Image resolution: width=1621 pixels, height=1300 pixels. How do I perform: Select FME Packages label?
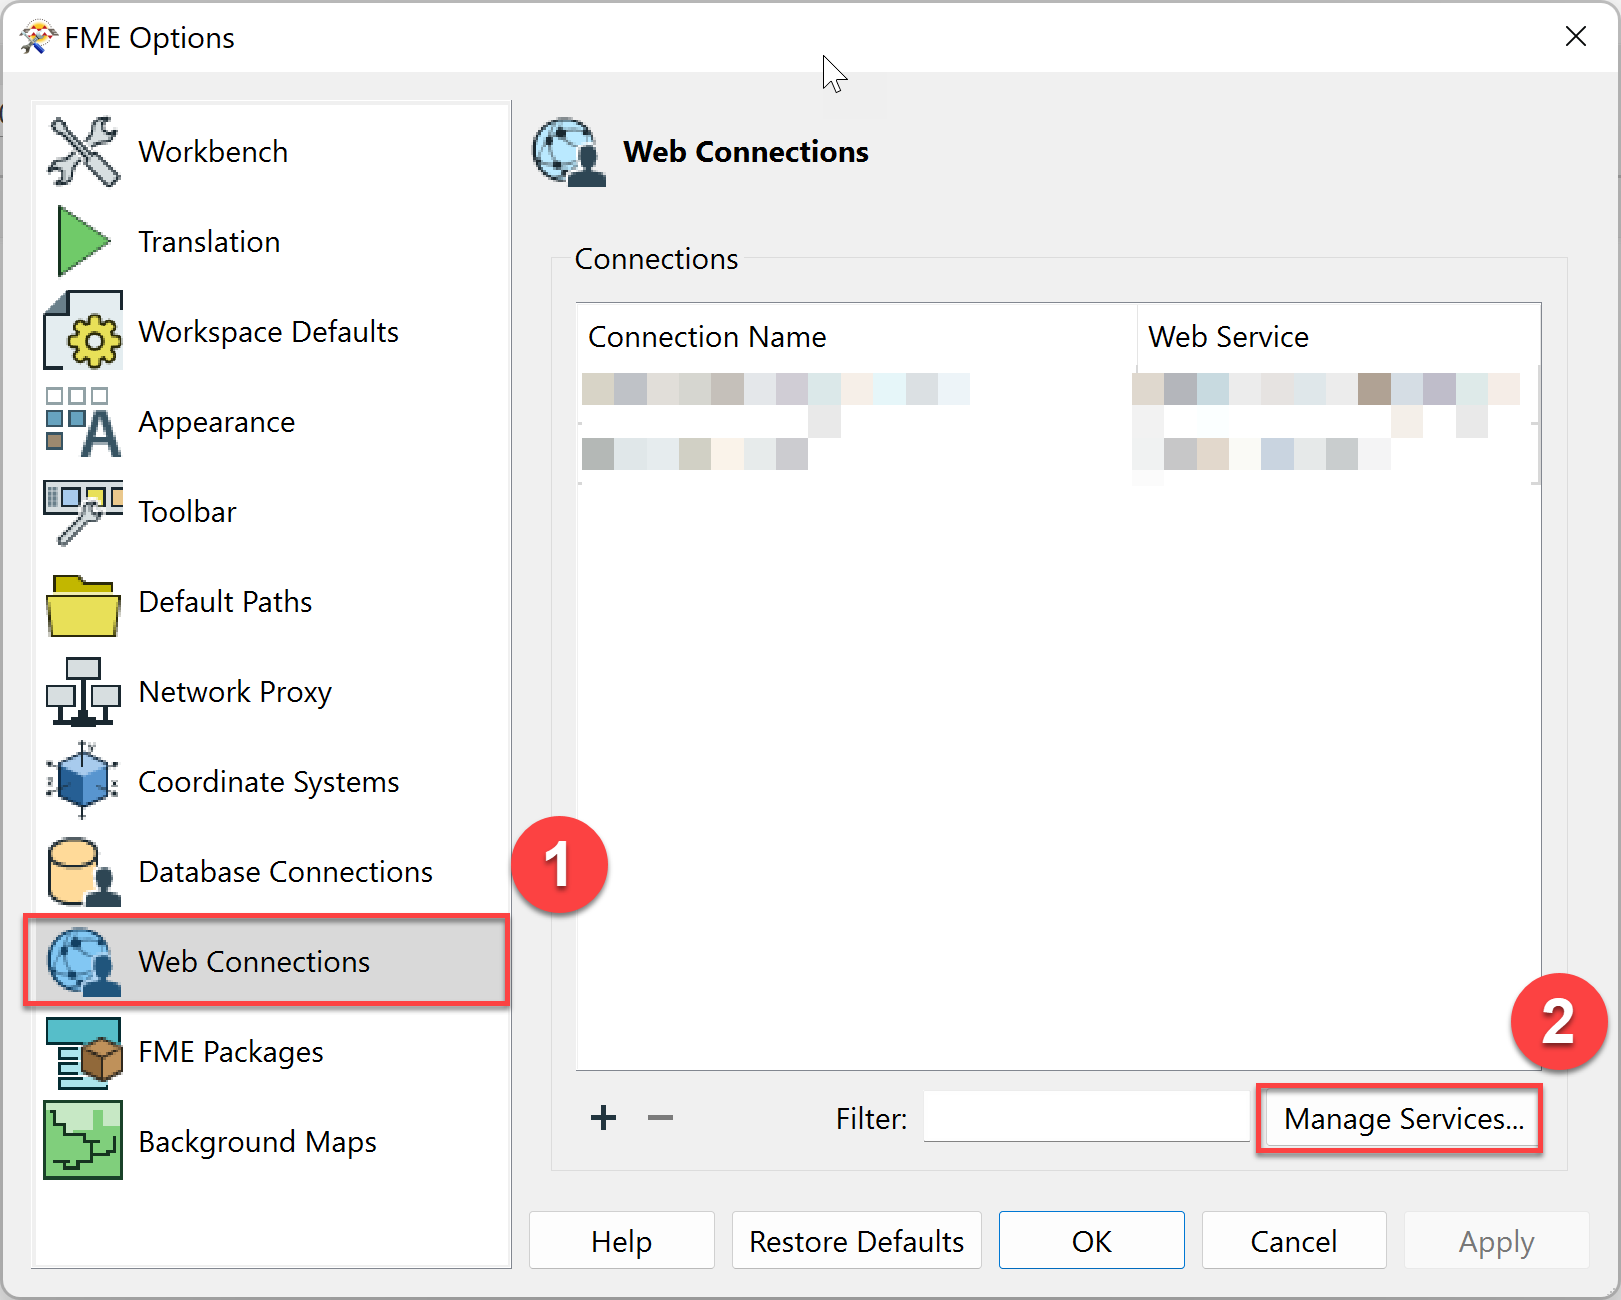(231, 1052)
